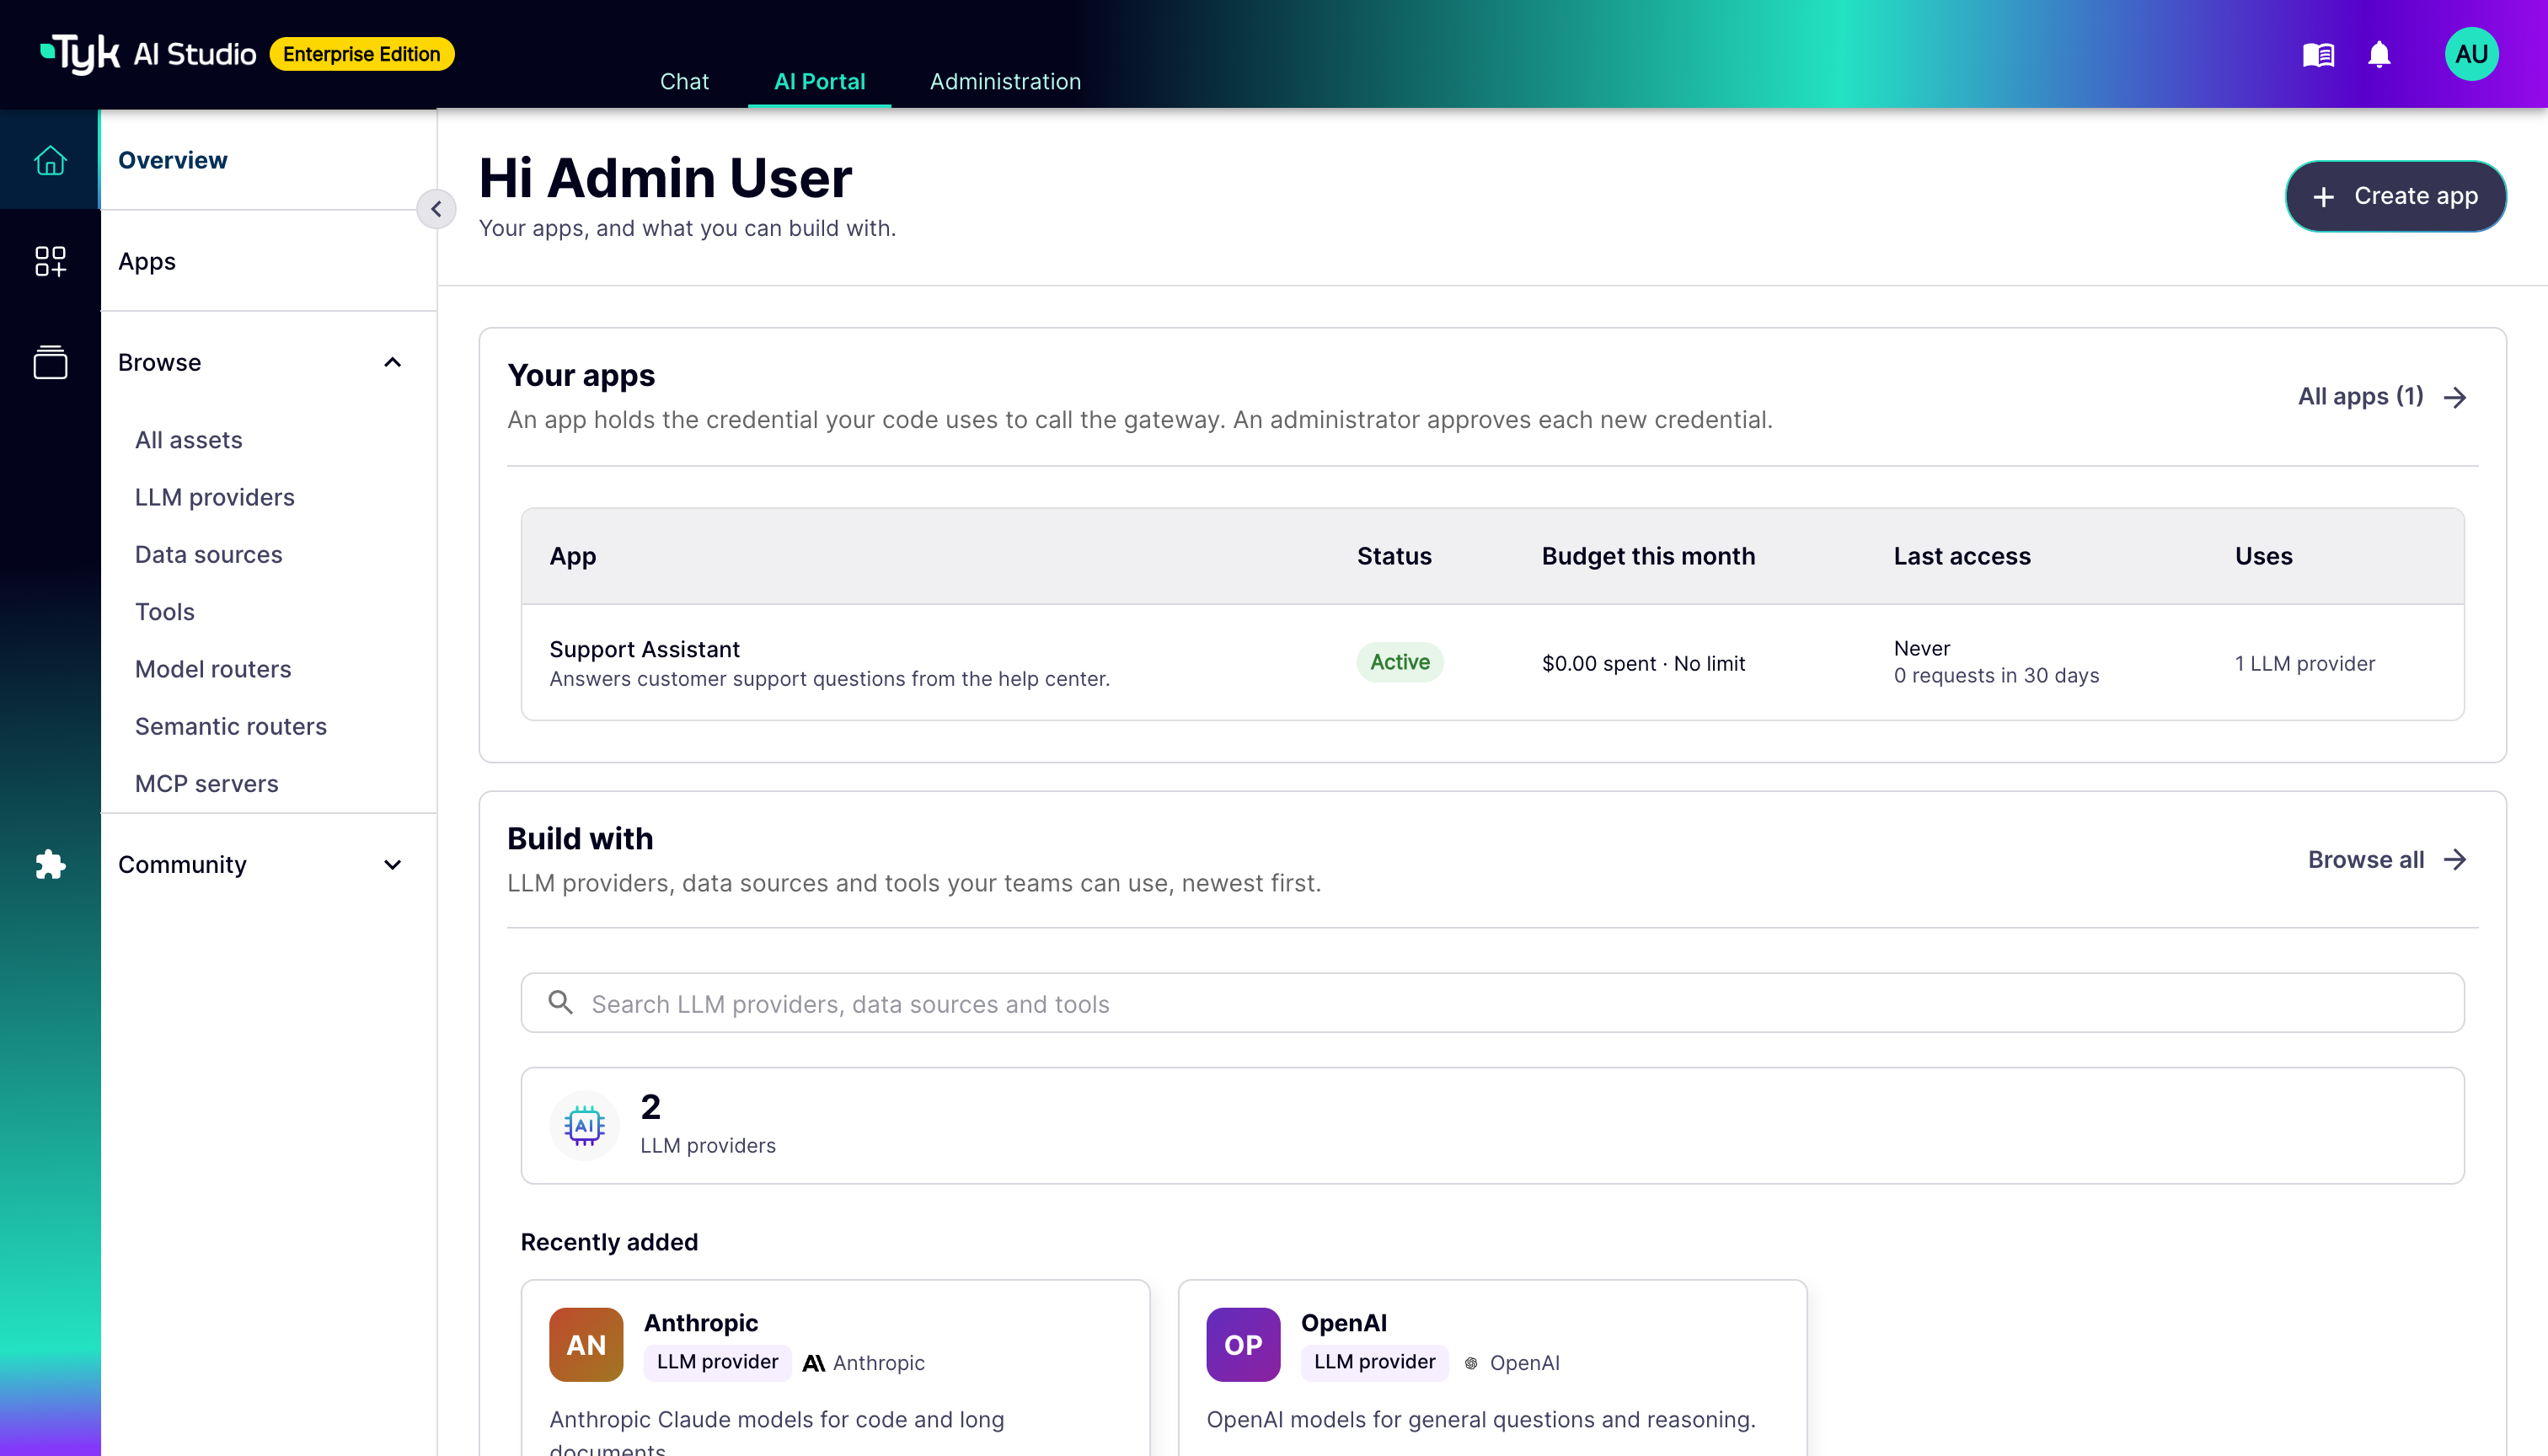
Task: Collapse the sidebar with the chevron button
Action: click(x=436, y=209)
